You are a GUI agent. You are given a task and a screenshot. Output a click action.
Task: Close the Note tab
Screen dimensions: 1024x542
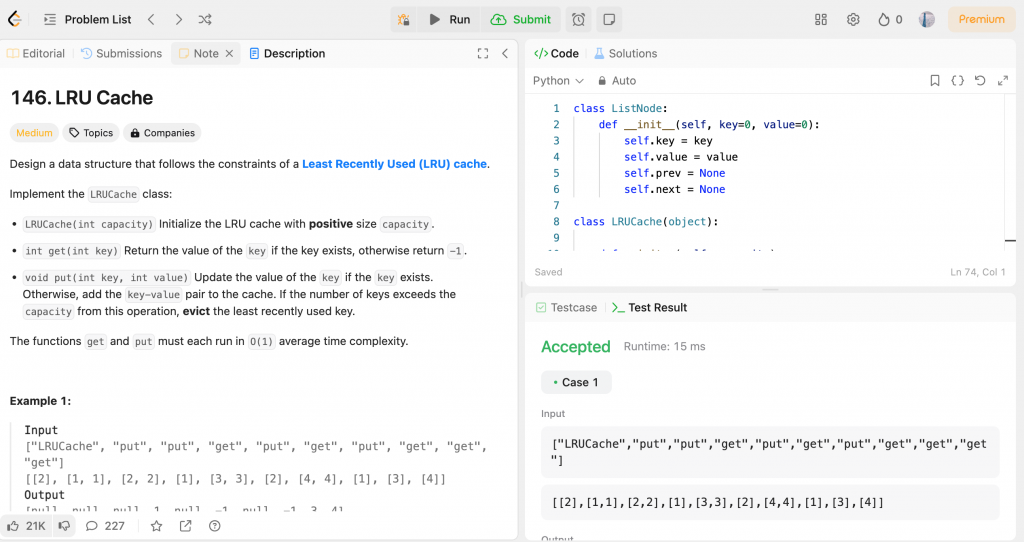[229, 54]
